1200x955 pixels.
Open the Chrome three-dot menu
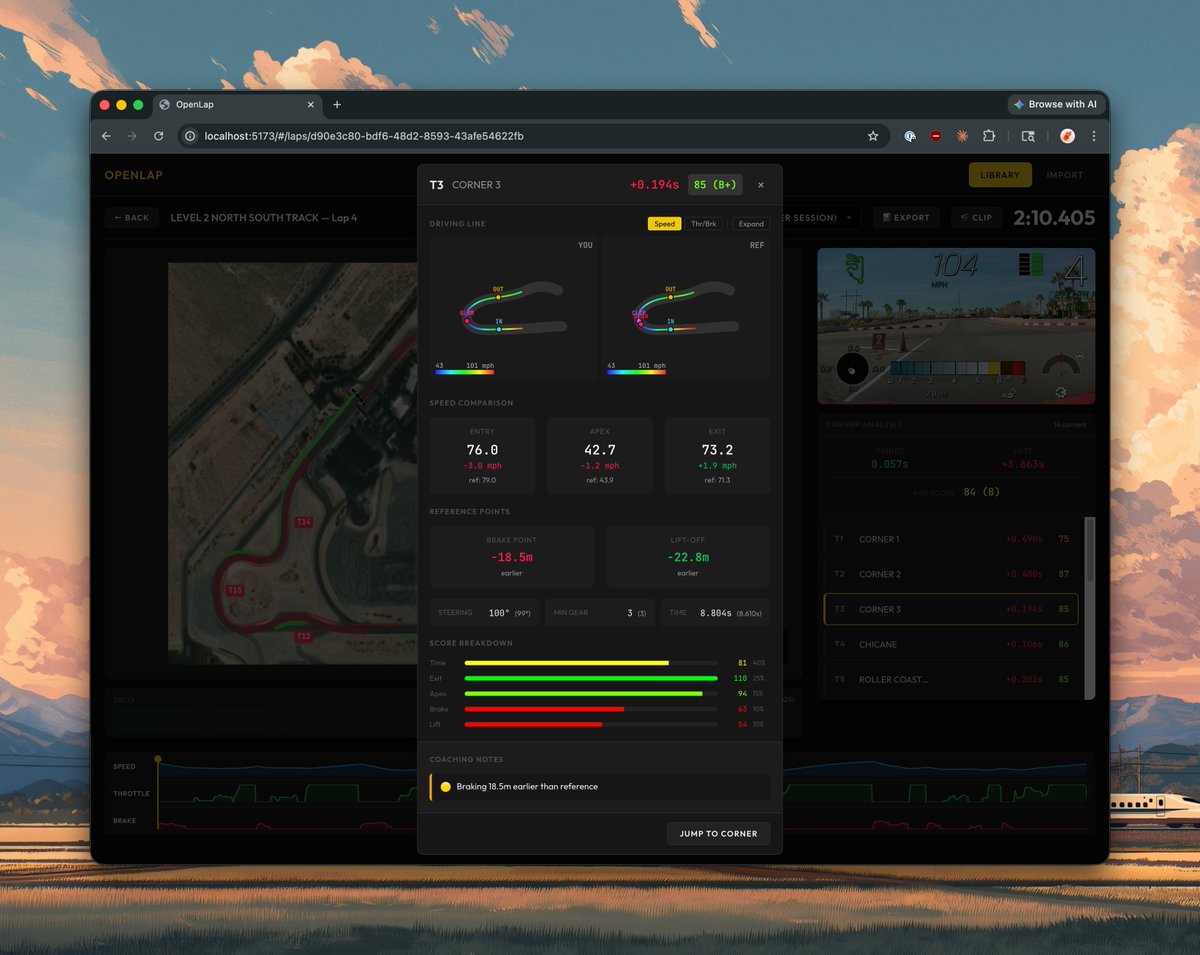[1093, 136]
